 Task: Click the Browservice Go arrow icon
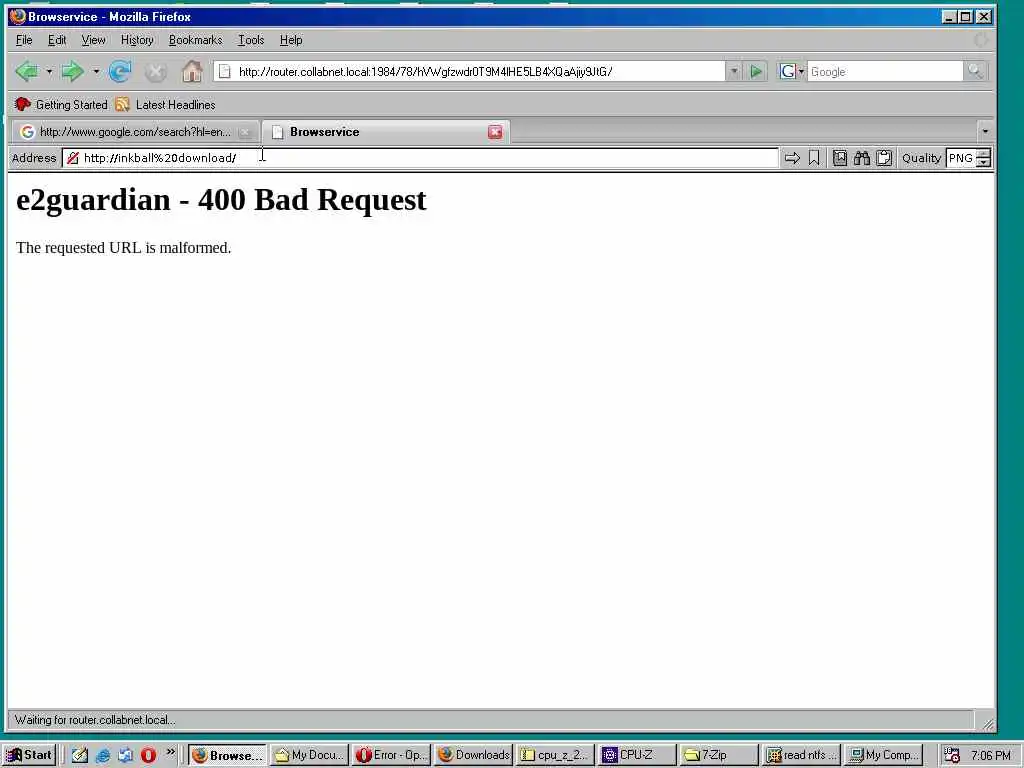click(792, 158)
